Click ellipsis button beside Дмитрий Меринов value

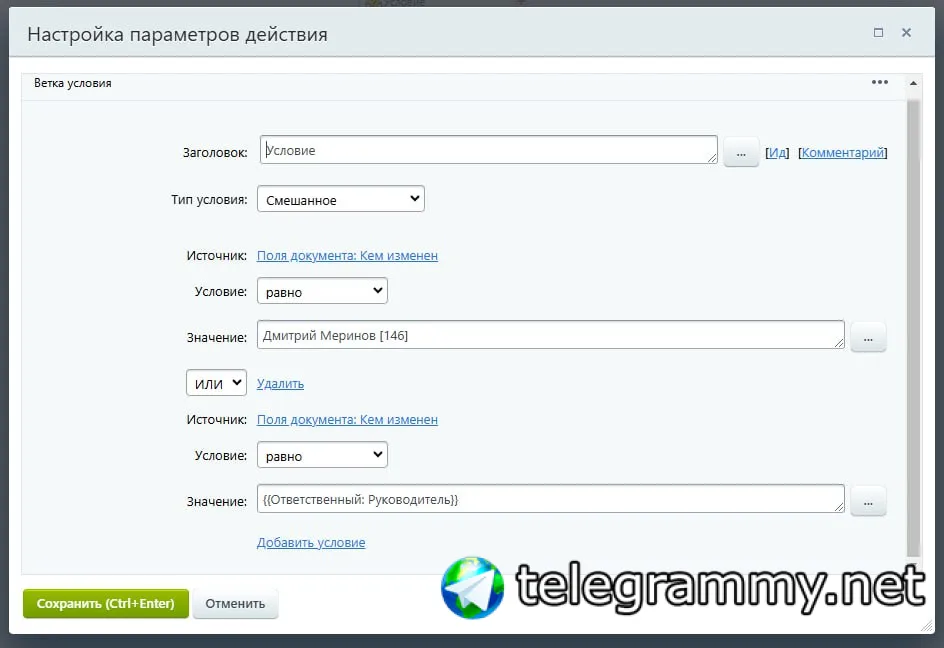[868, 337]
